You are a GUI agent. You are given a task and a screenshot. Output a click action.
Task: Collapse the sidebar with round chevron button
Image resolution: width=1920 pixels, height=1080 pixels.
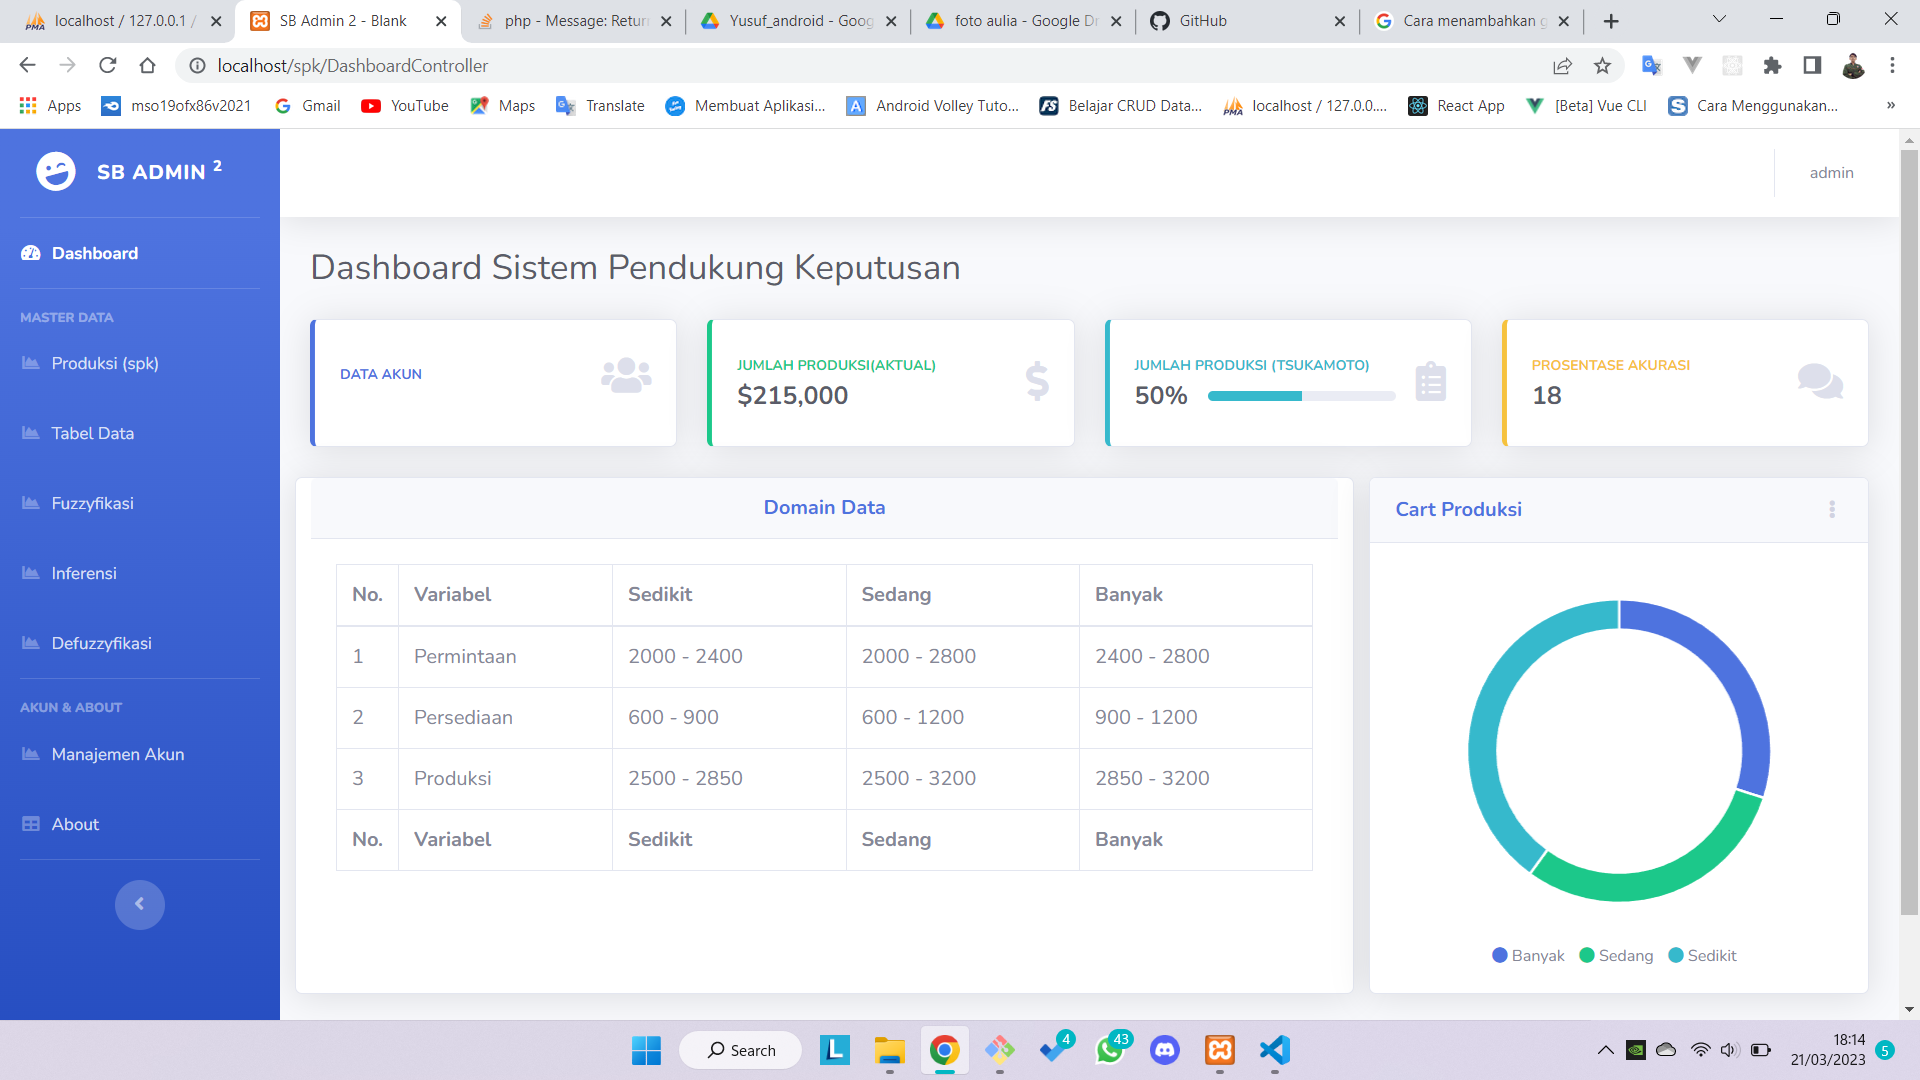(139, 904)
